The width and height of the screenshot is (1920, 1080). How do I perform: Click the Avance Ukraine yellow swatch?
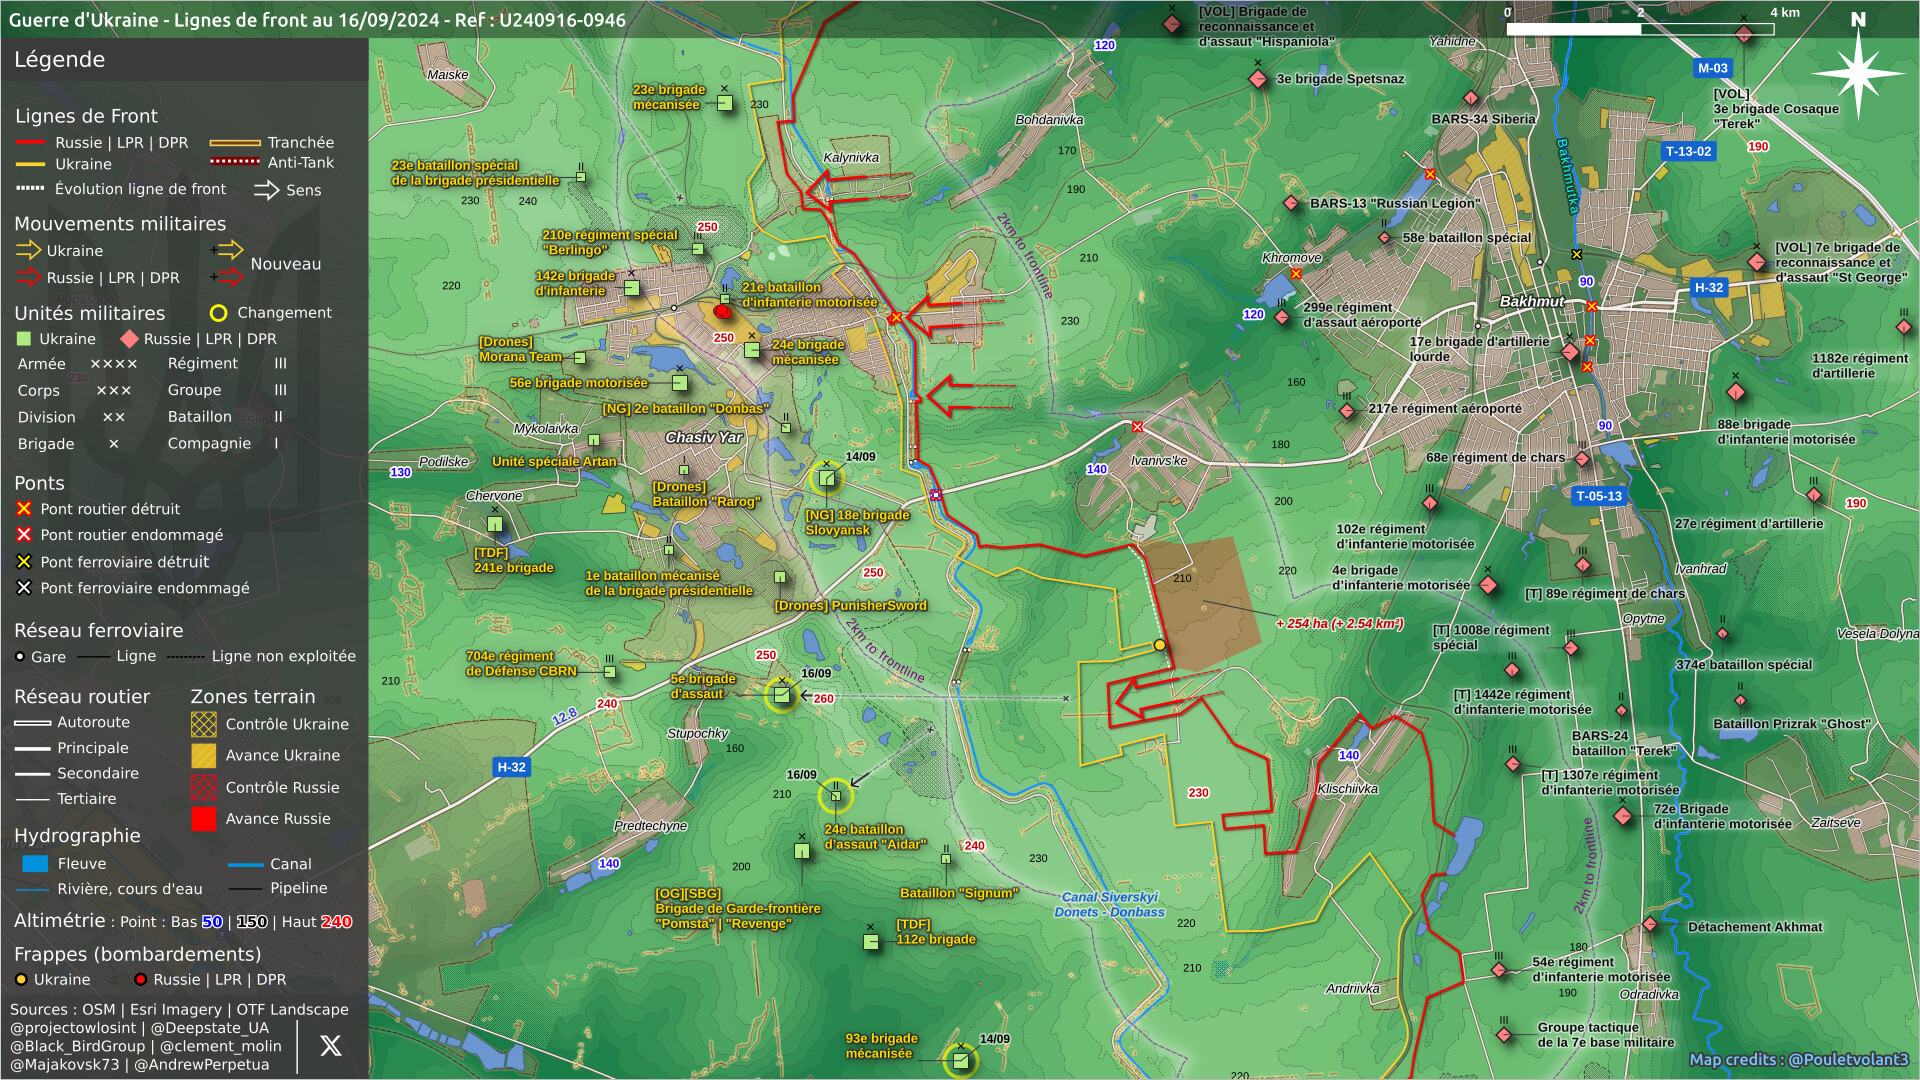[x=203, y=756]
